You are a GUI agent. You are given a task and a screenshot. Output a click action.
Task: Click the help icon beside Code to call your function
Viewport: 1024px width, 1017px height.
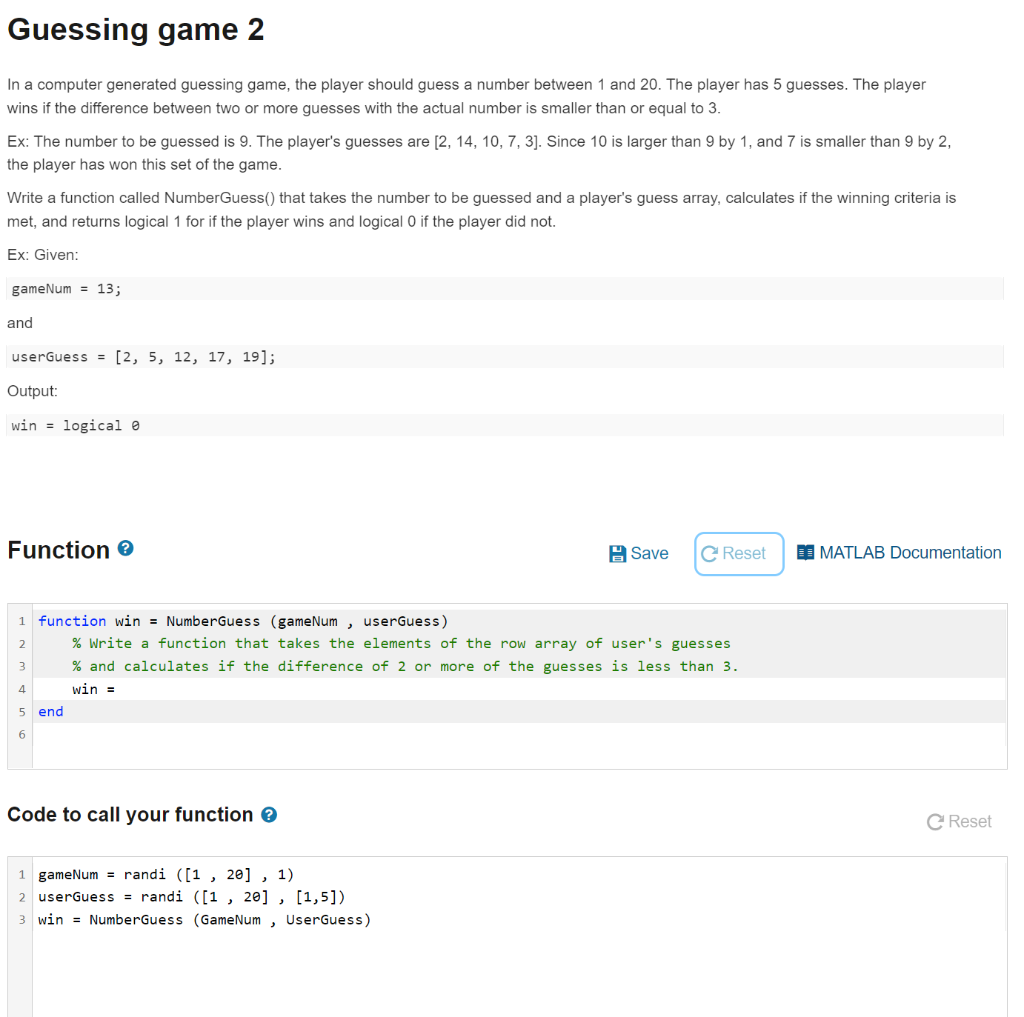tap(270, 815)
